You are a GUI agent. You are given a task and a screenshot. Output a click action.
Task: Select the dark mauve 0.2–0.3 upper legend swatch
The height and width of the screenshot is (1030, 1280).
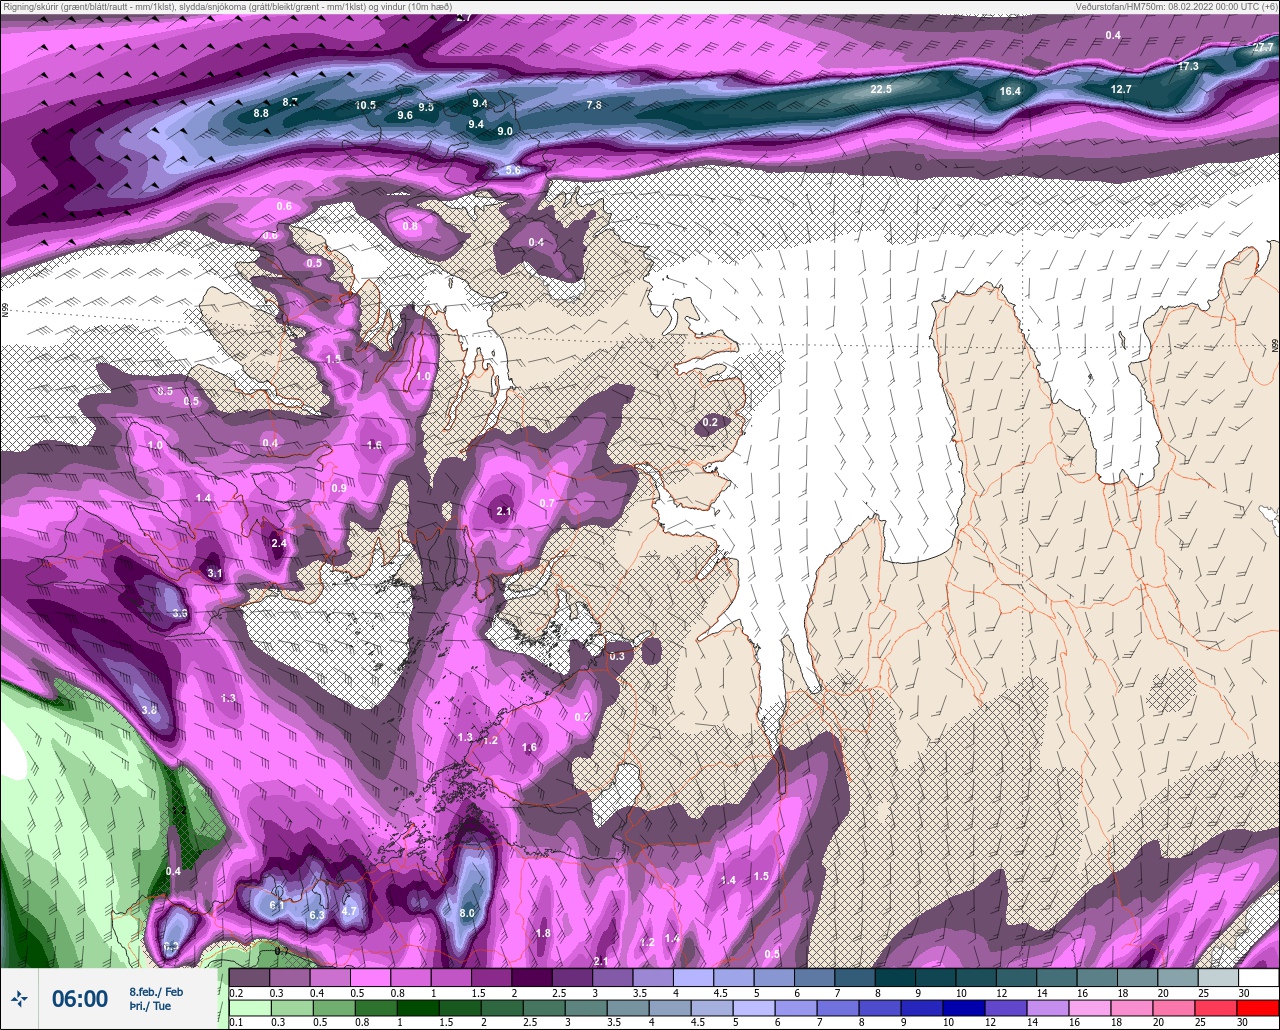(250, 977)
